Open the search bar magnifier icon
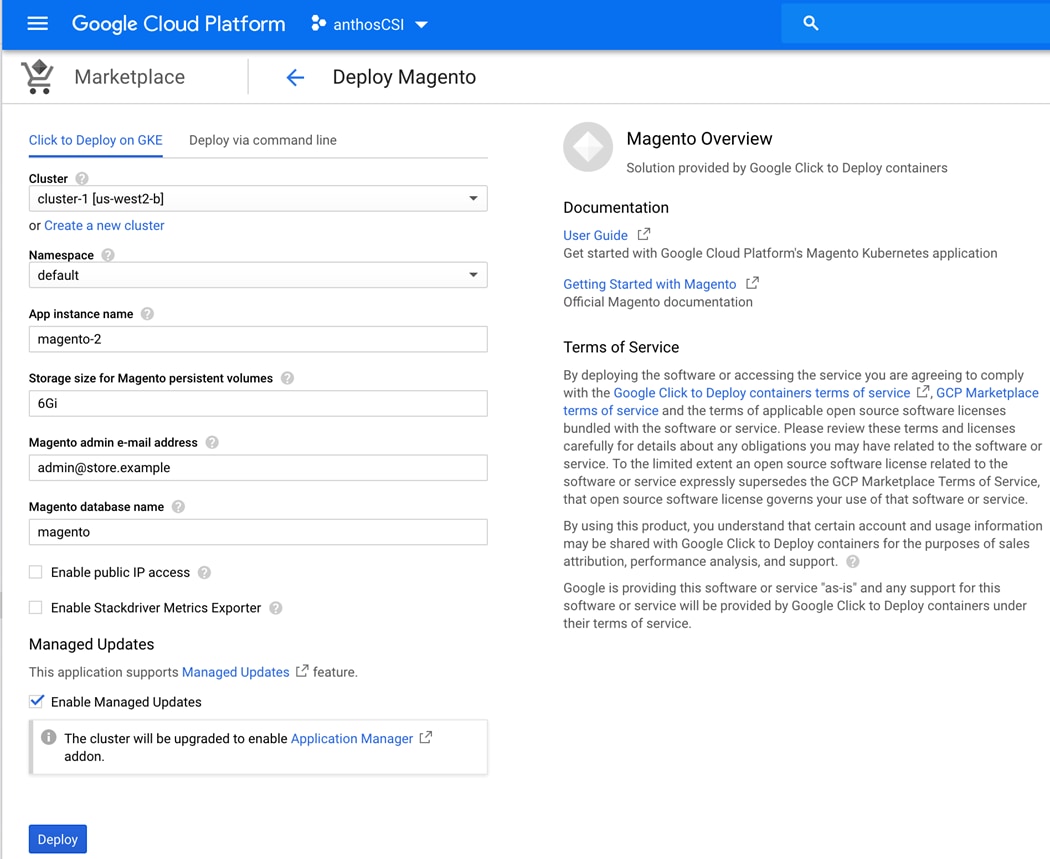 pos(810,23)
